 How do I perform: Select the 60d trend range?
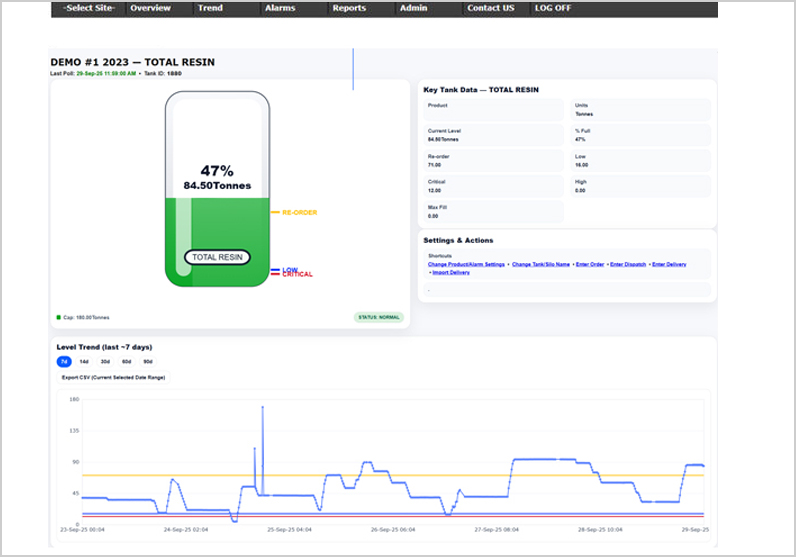coord(126,362)
